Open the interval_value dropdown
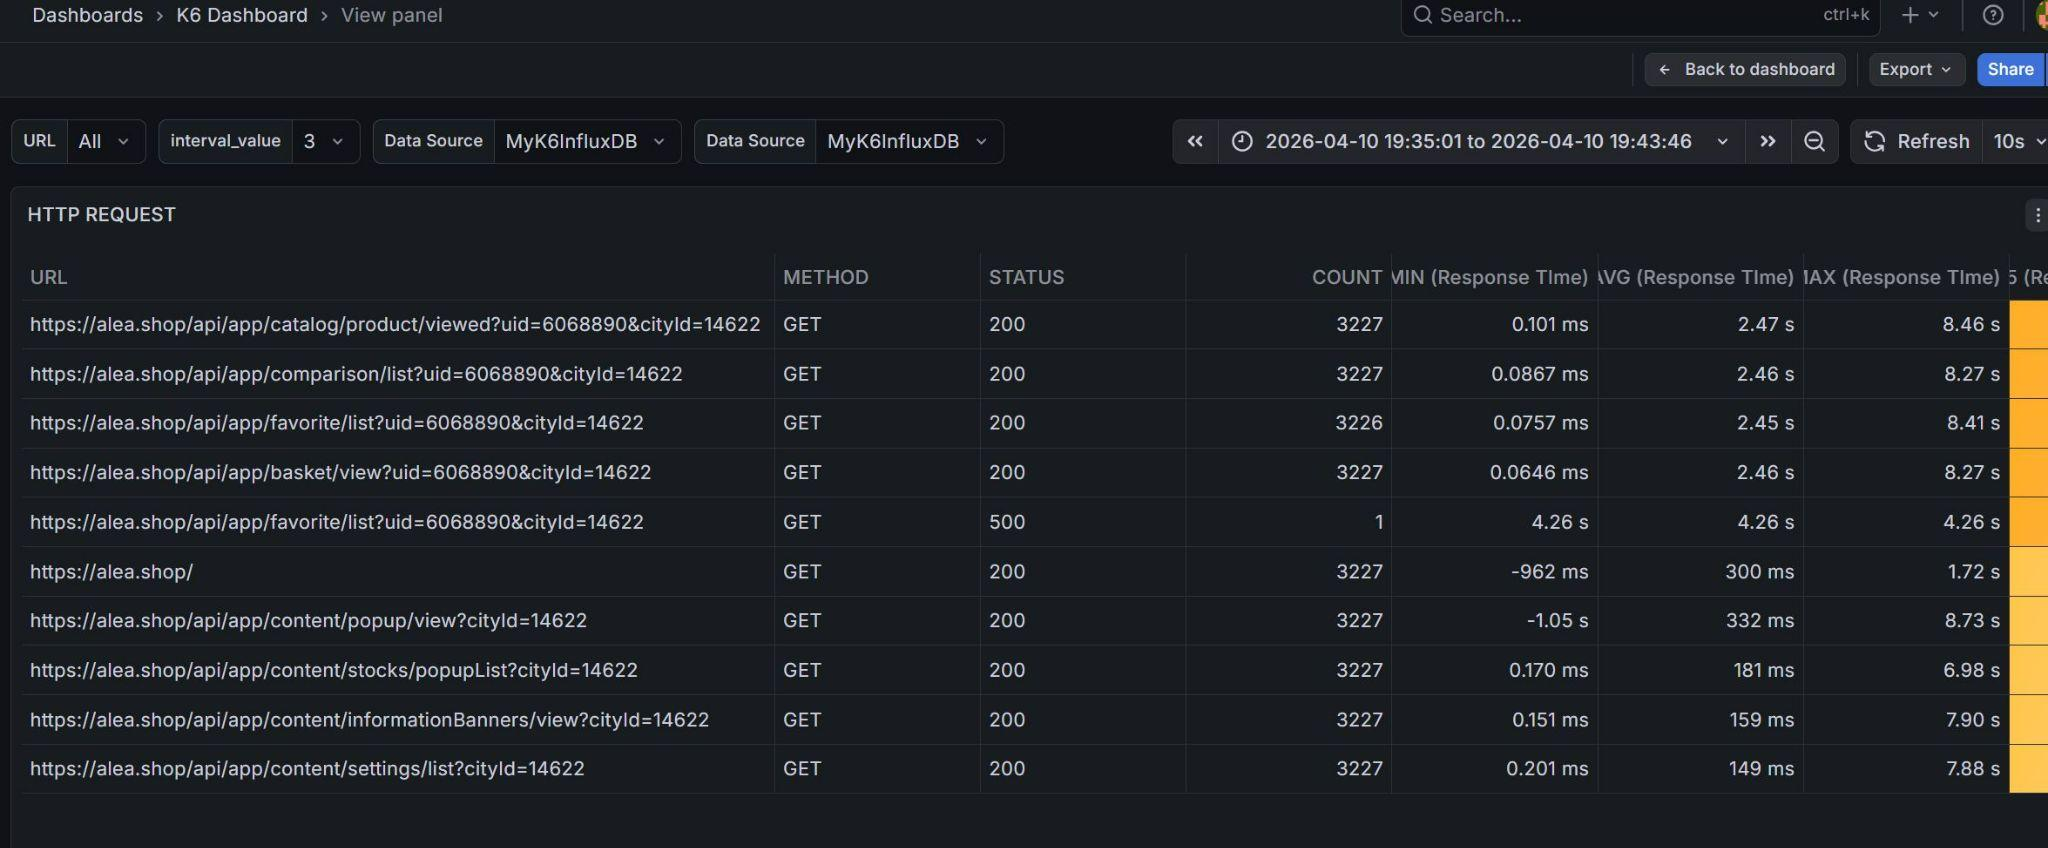 [x=325, y=141]
